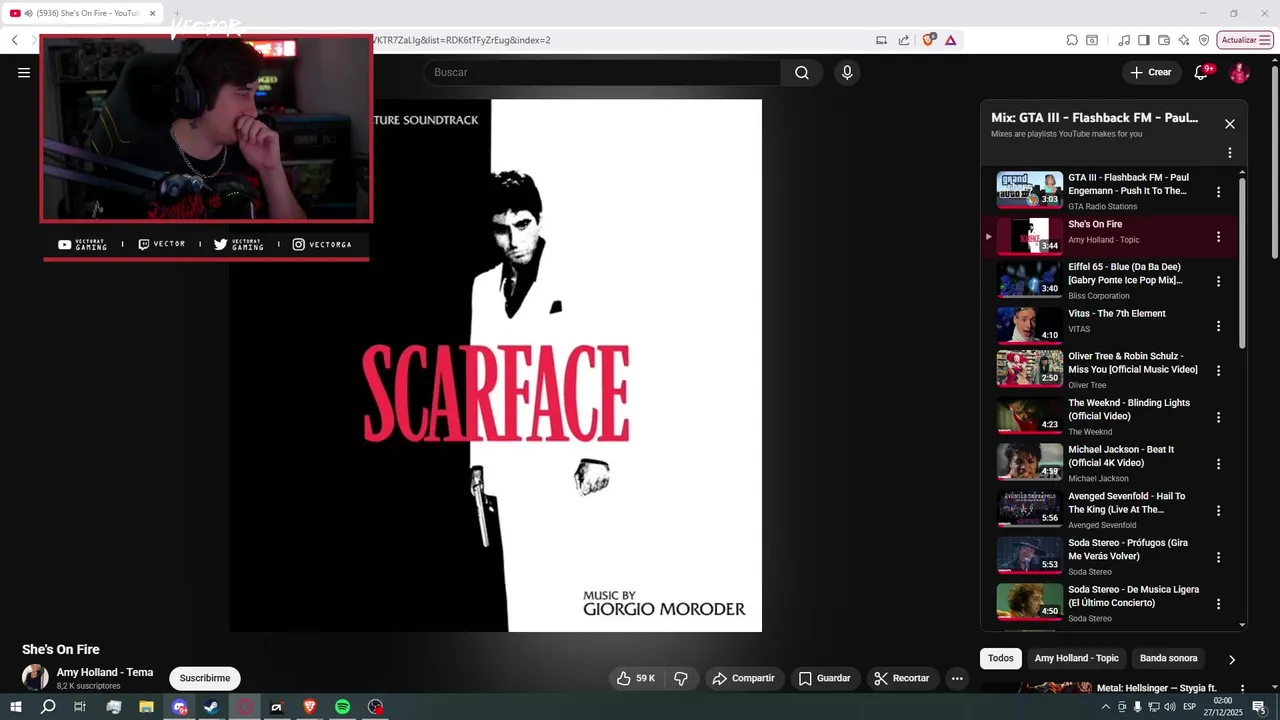Viewport: 1280px width, 720px height.
Task: Open the Brave Wallet icon
Action: point(1163,40)
